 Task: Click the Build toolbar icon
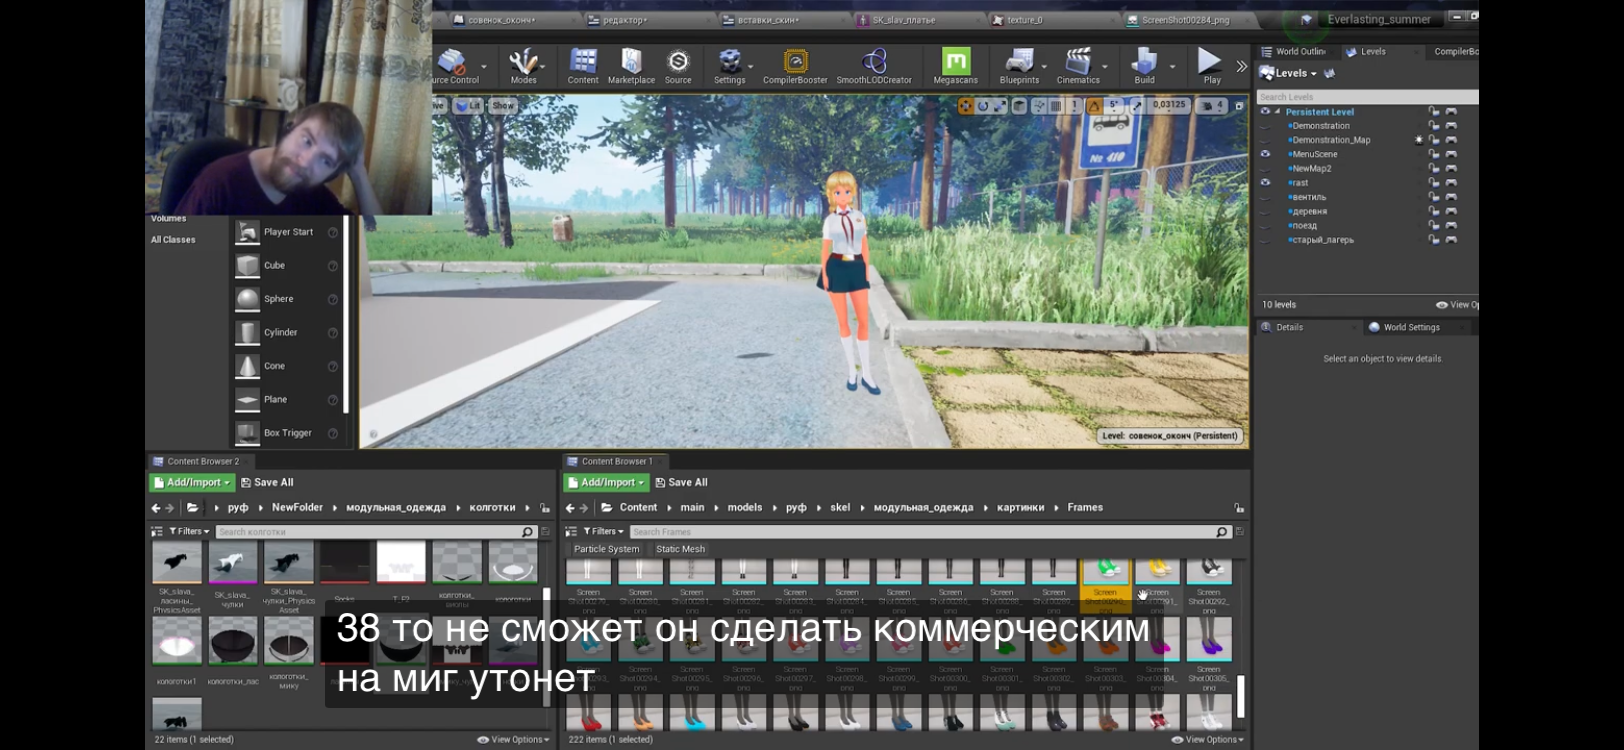point(1144,66)
